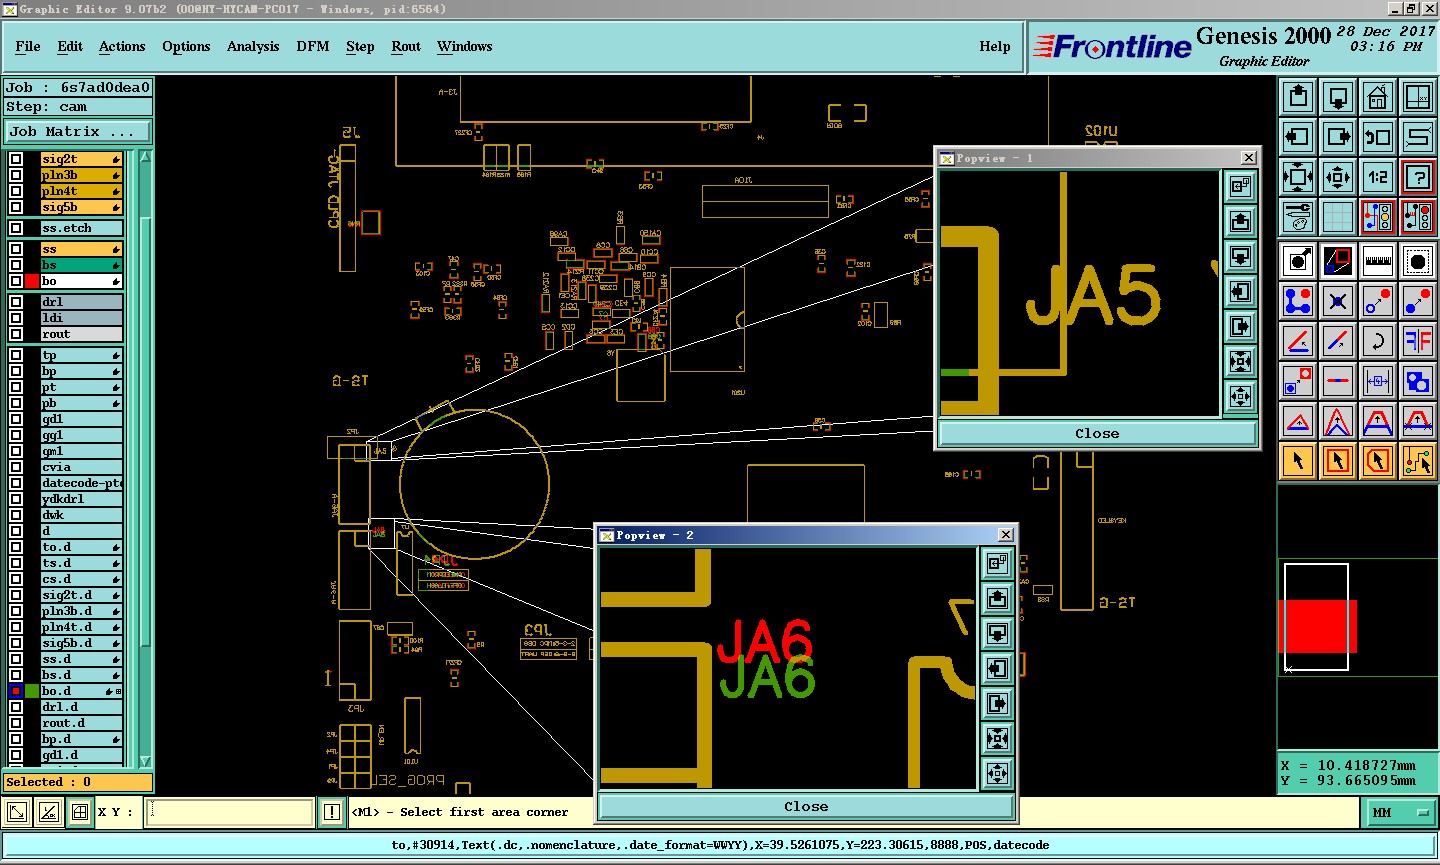Open the File menu
Screen dimensions: 1440x865
pyautogui.click(x=28, y=46)
